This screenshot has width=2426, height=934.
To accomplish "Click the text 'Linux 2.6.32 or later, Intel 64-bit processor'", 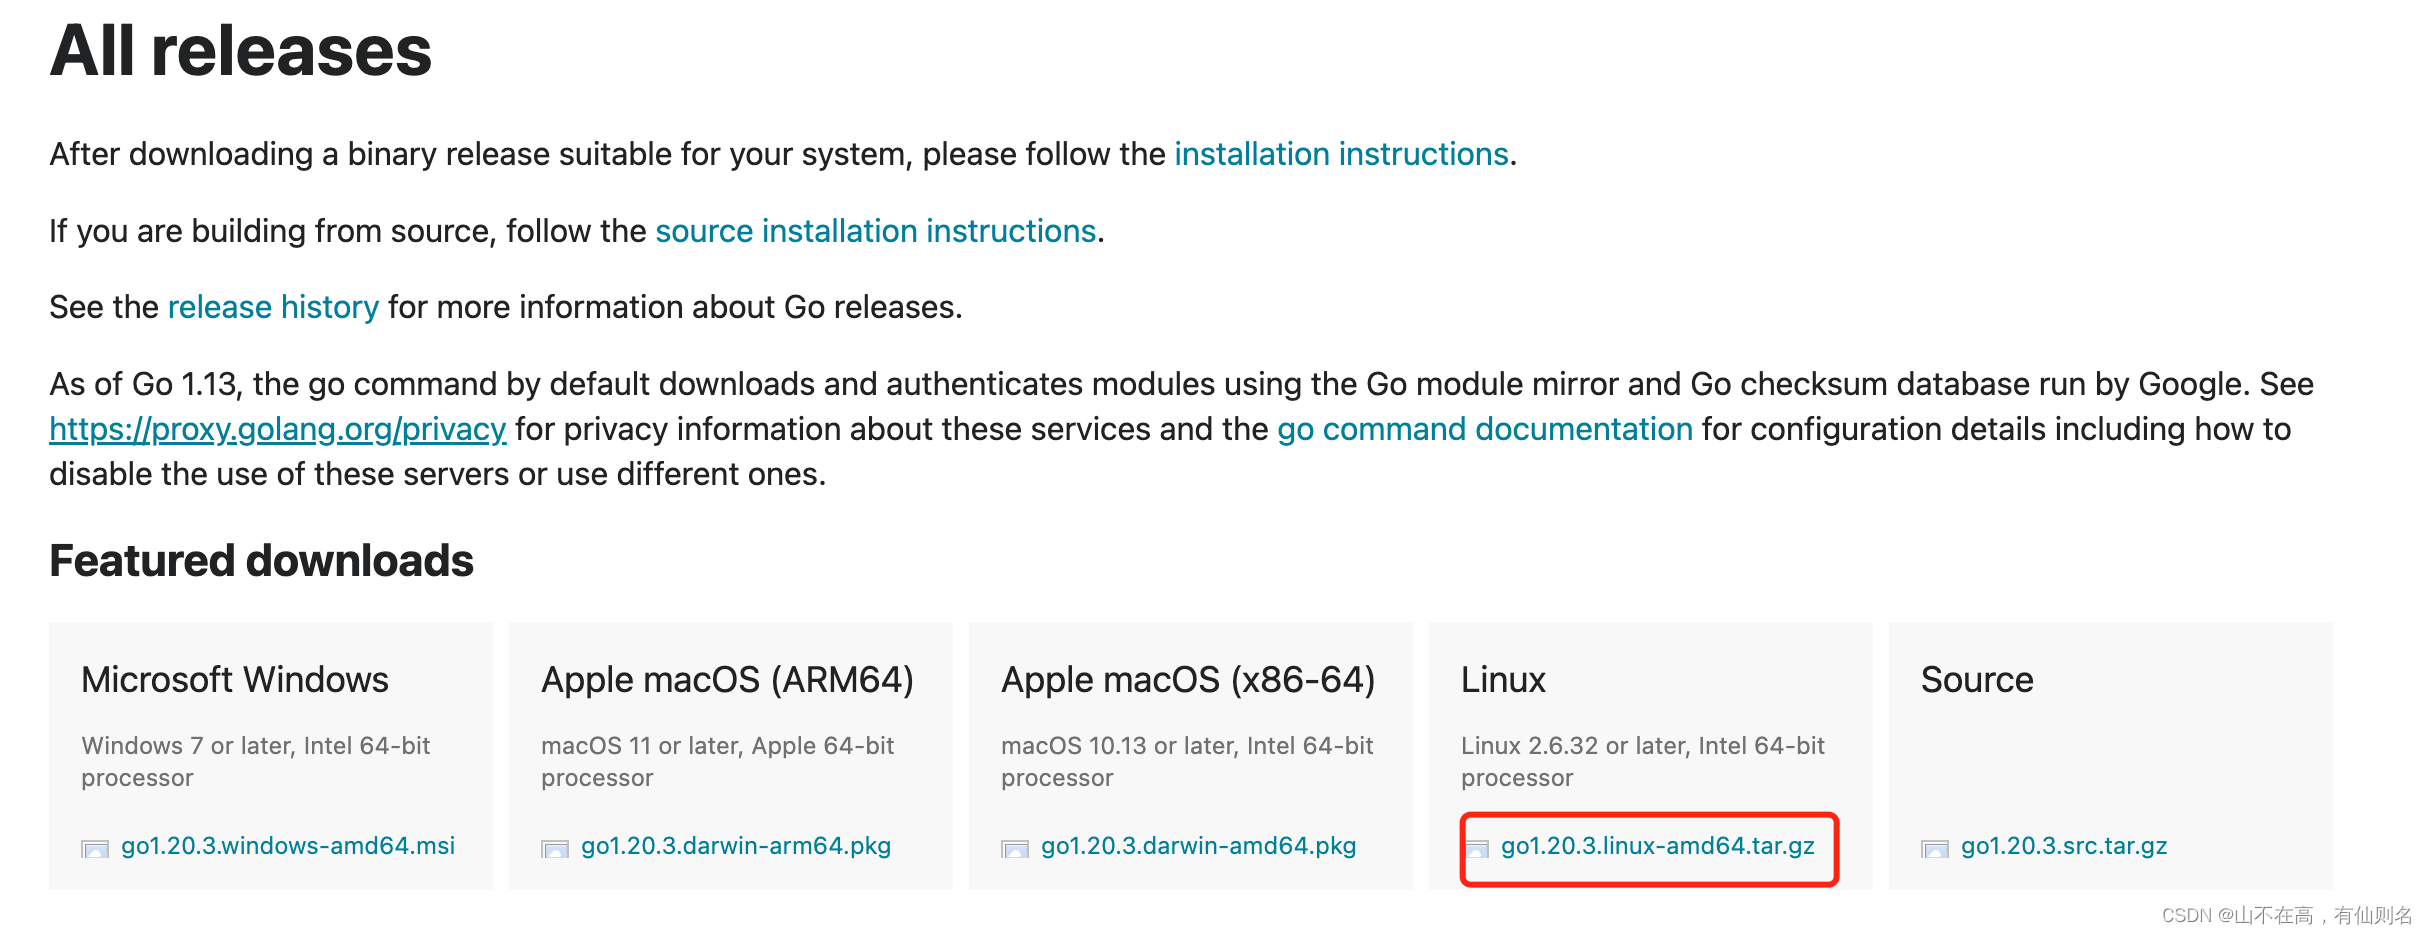I will pyautogui.click(x=1643, y=761).
